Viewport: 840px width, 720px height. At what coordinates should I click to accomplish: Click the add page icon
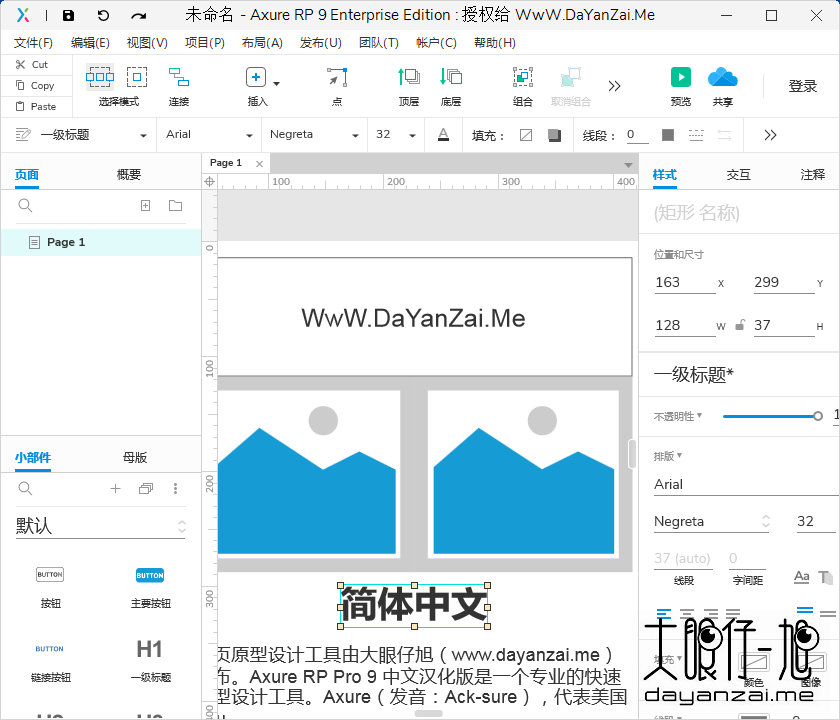(x=145, y=205)
